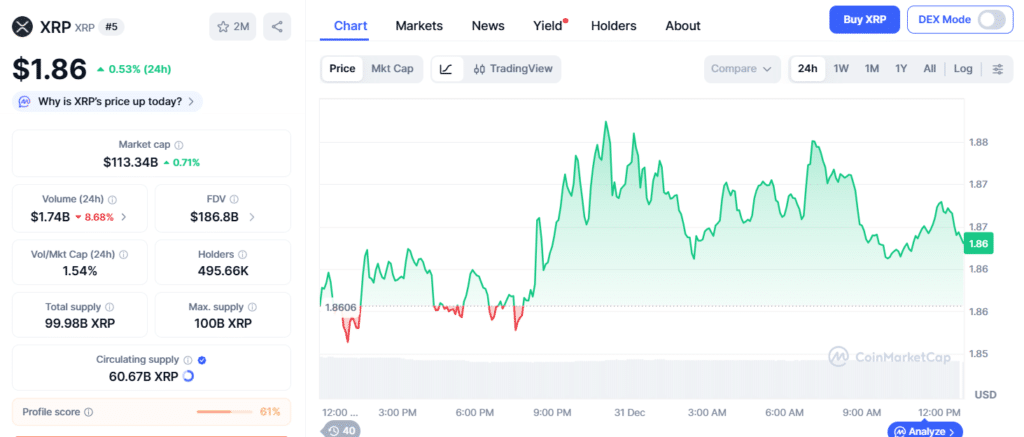This screenshot has width=1024, height=437.
Task: Open the share icon button
Action: coord(278,27)
